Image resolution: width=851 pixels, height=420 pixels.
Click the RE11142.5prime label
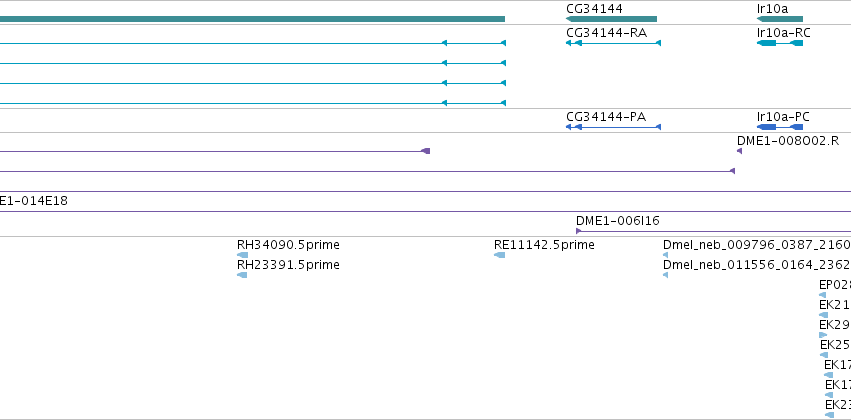[544, 245]
